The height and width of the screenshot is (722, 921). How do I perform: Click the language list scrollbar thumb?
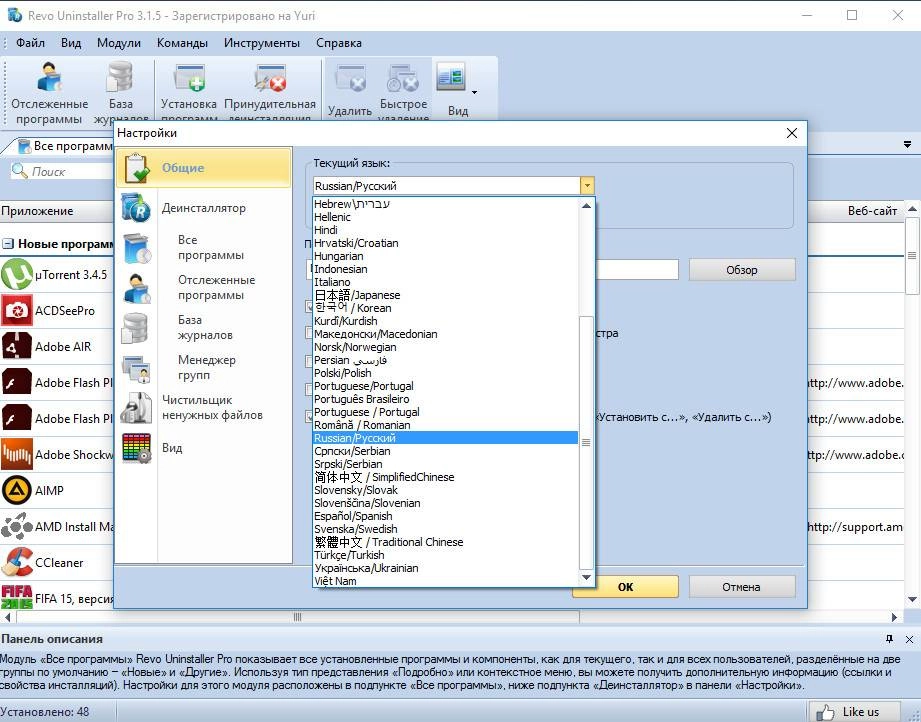click(x=586, y=442)
